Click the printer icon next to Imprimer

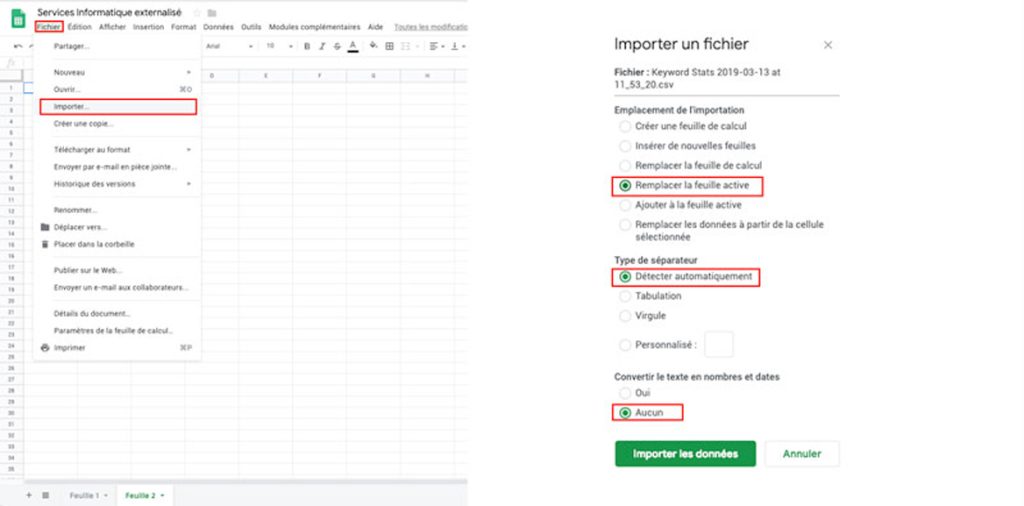[45, 348]
